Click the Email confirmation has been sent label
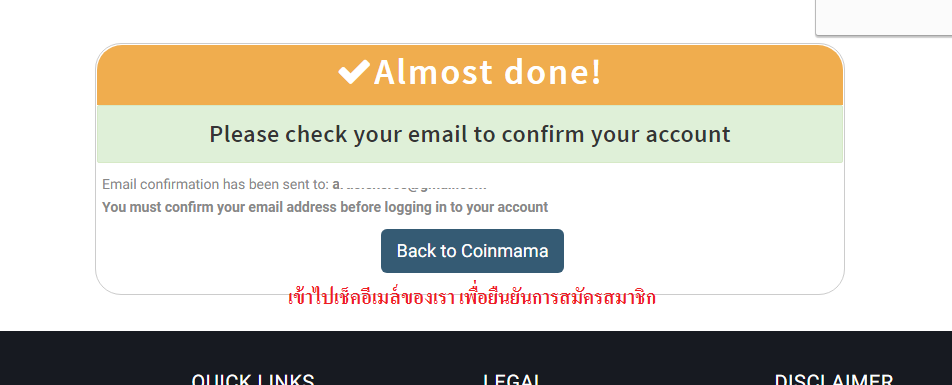The height and width of the screenshot is (385, 952). point(216,185)
